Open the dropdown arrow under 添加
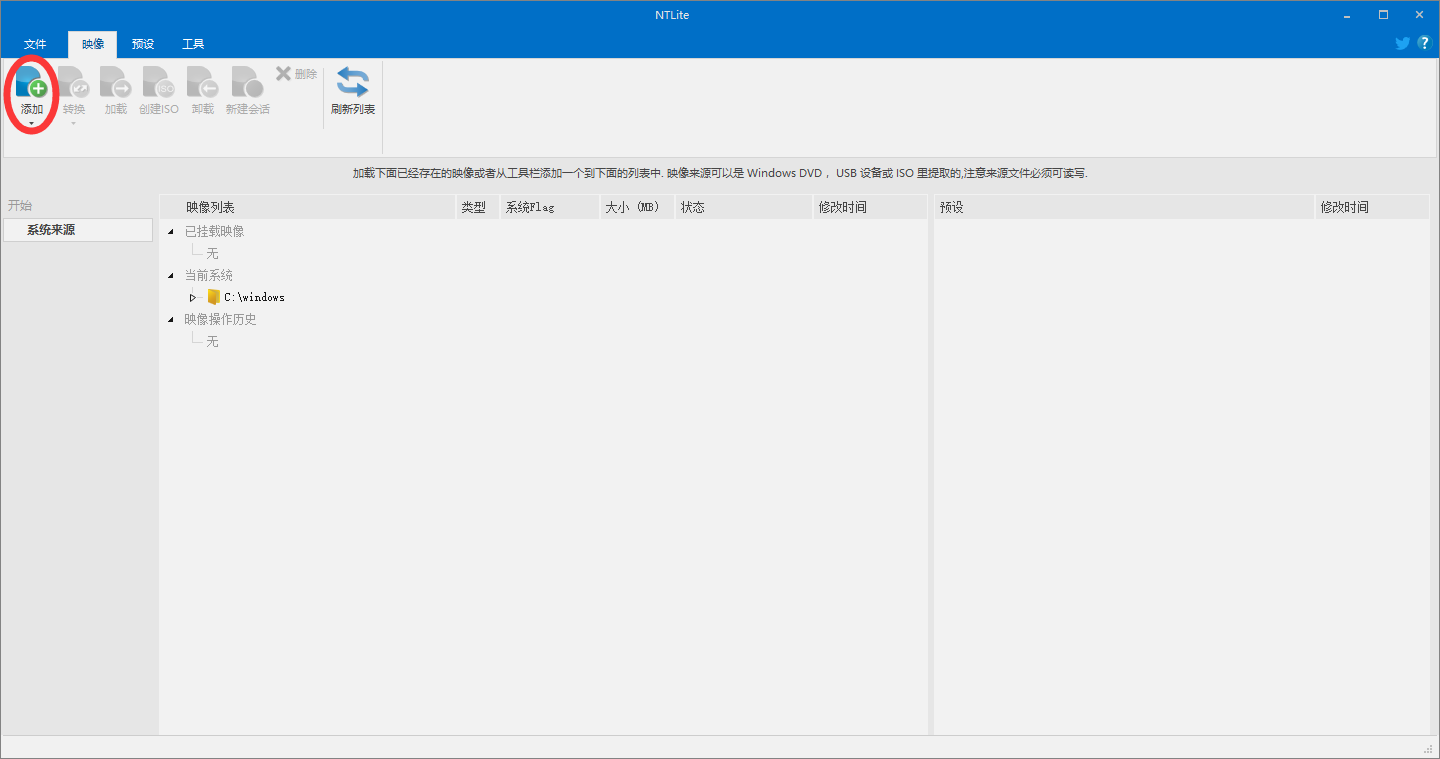 31,124
